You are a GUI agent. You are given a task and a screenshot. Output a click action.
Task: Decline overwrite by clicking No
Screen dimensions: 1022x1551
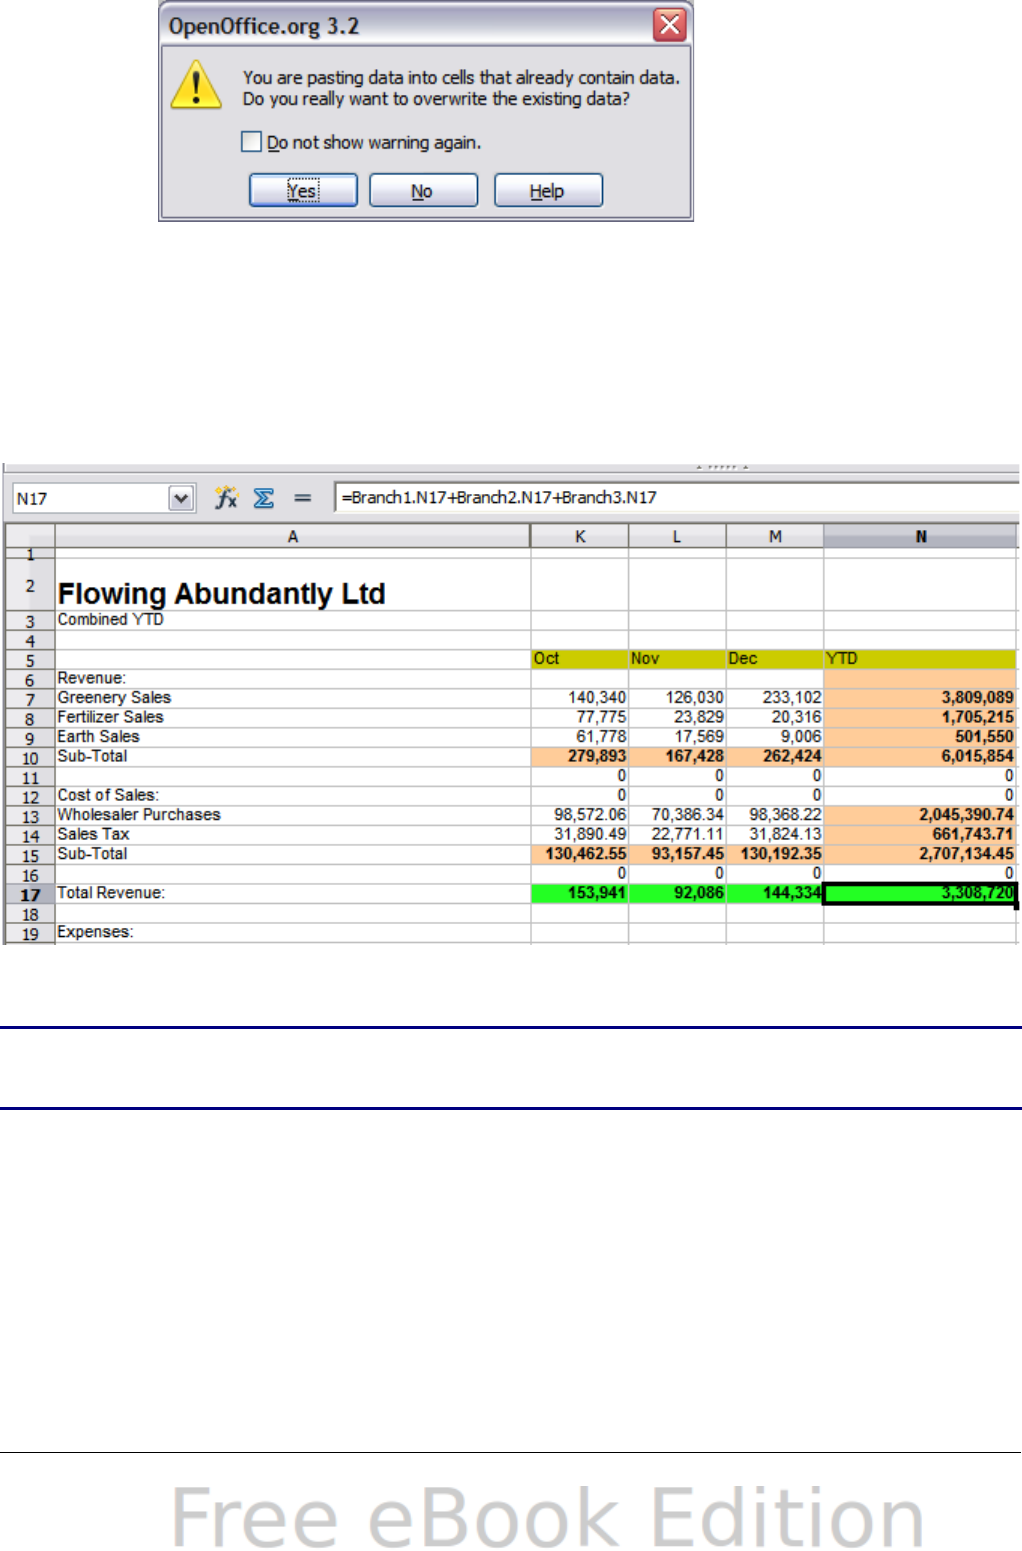[423, 190]
